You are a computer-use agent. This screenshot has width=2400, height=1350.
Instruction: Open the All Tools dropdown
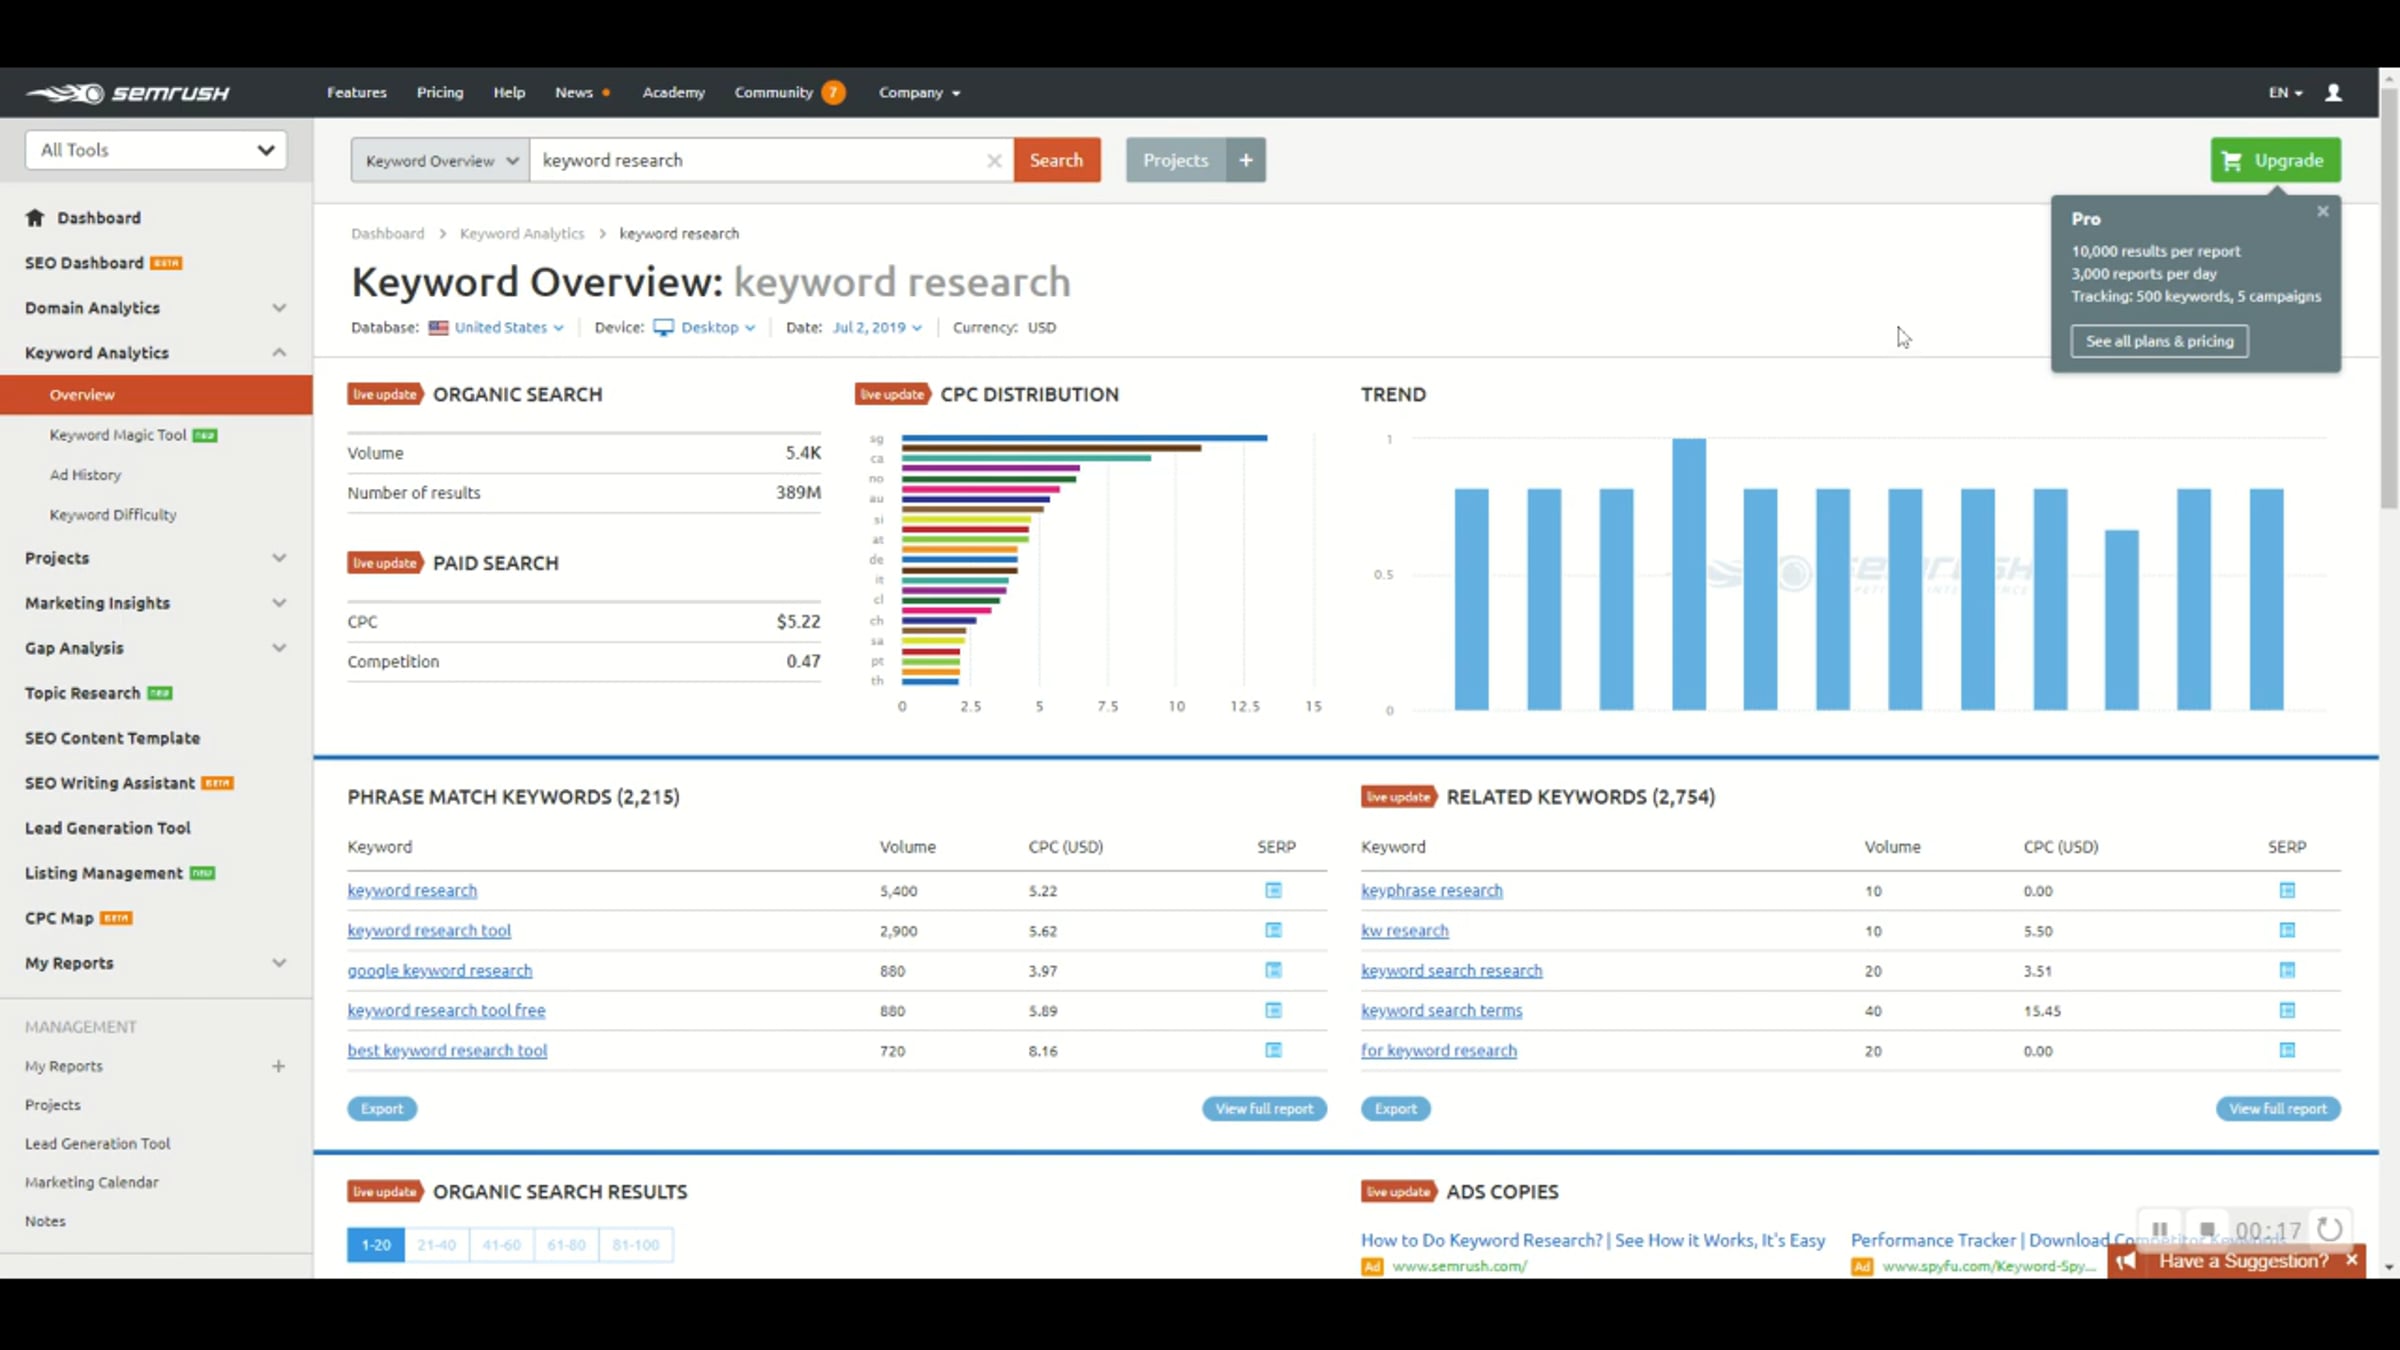(x=156, y=150)
